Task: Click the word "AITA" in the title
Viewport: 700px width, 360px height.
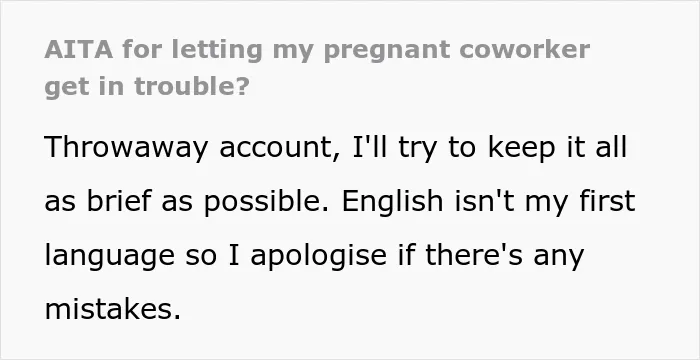Action: pyautogui.click(x=79, y=49)
